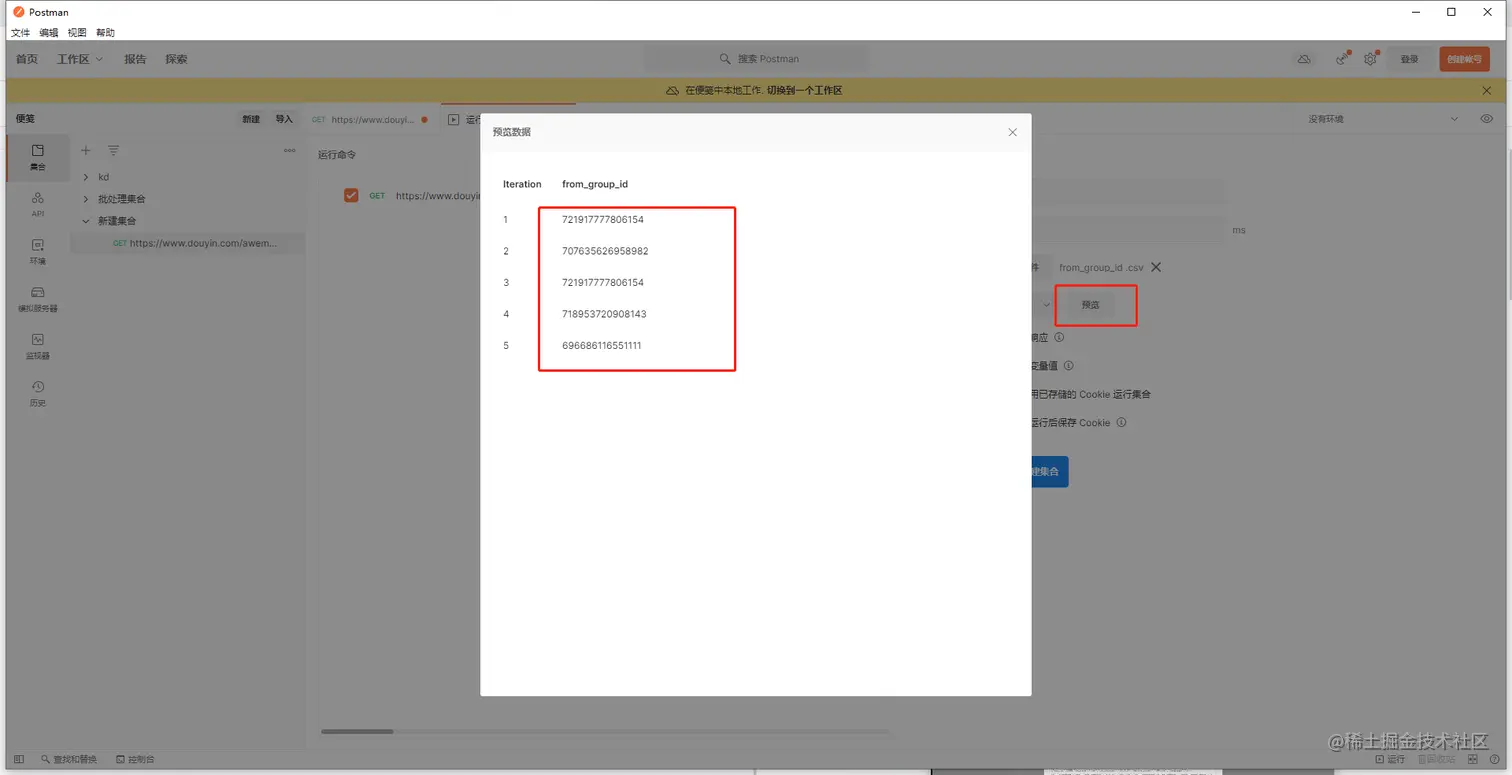Screen dimensions: 1512x775
Task: Click the satellite capture requests icon
Action: (1342, 59)
